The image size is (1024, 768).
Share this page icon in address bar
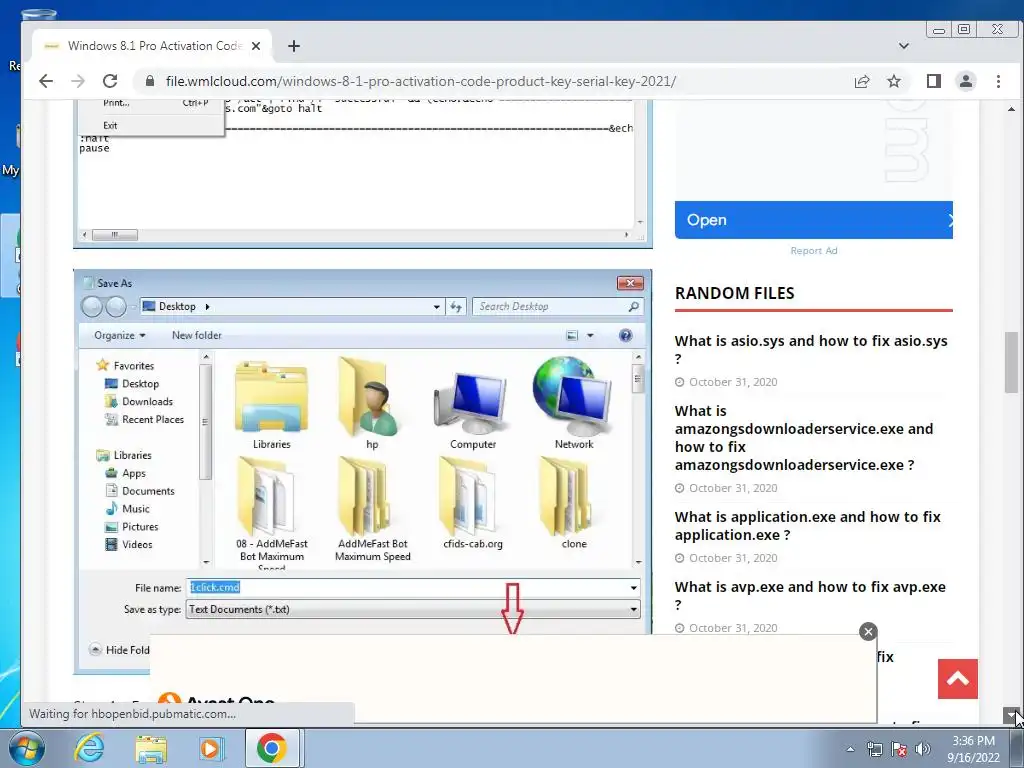862,81
